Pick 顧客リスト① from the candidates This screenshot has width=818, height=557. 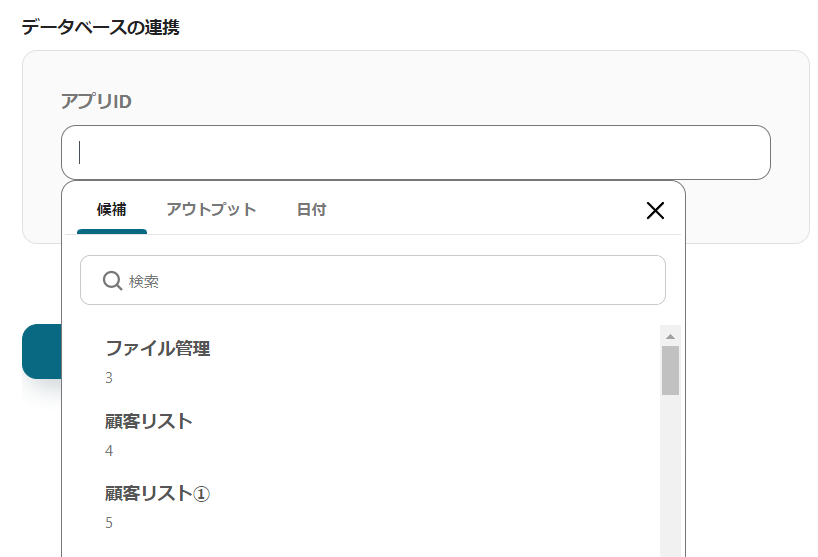click(157, 494)
